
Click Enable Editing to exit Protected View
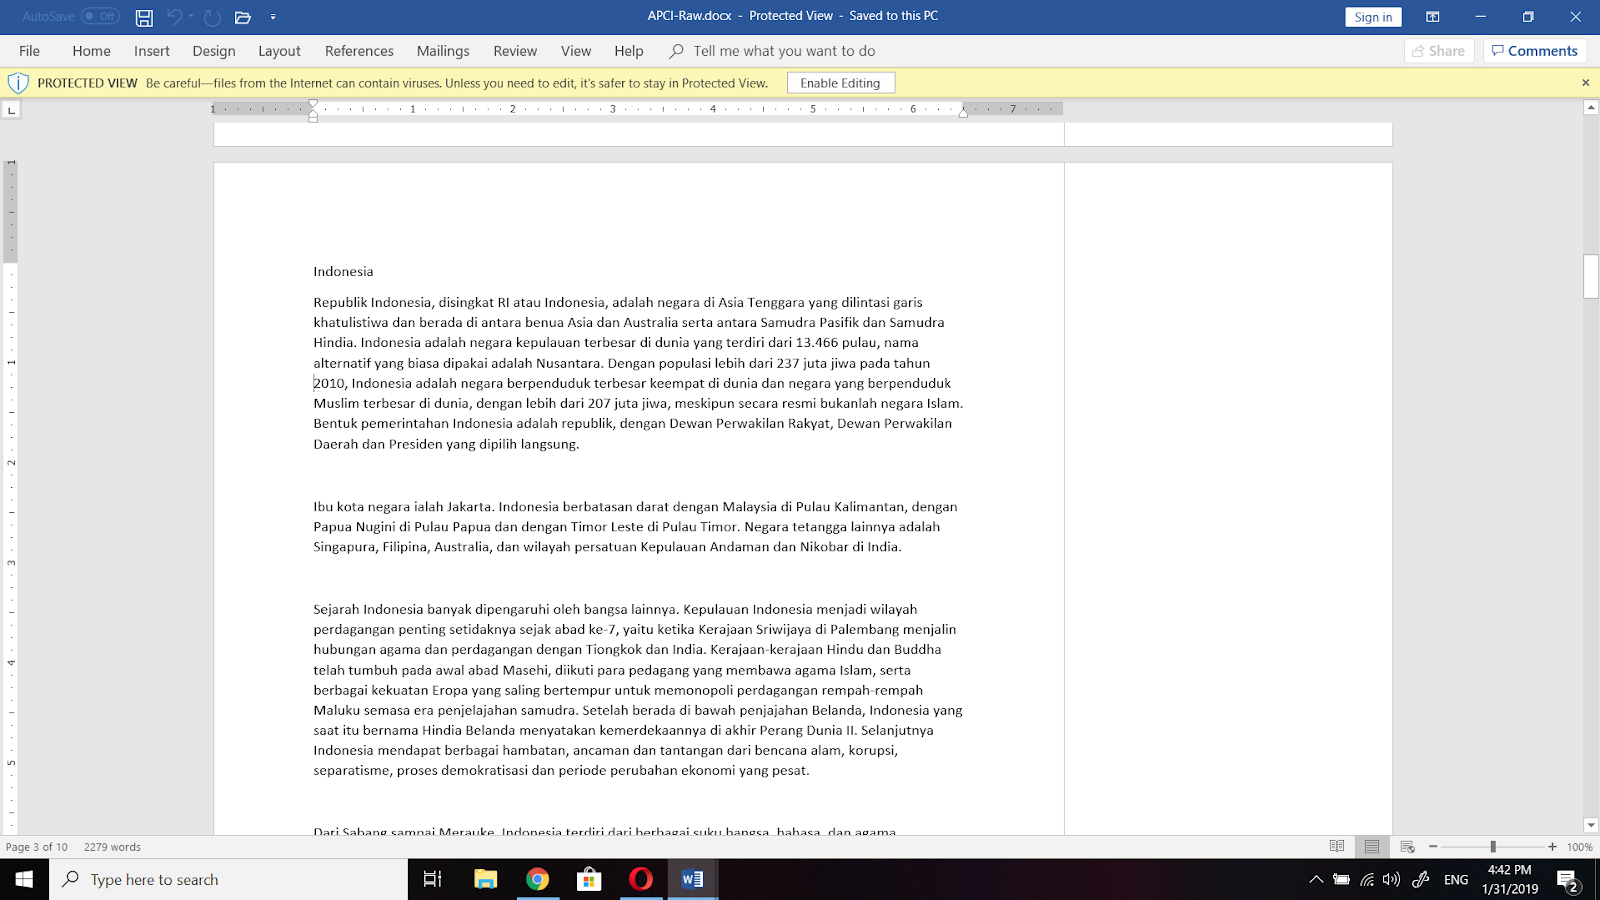(841, 82)
